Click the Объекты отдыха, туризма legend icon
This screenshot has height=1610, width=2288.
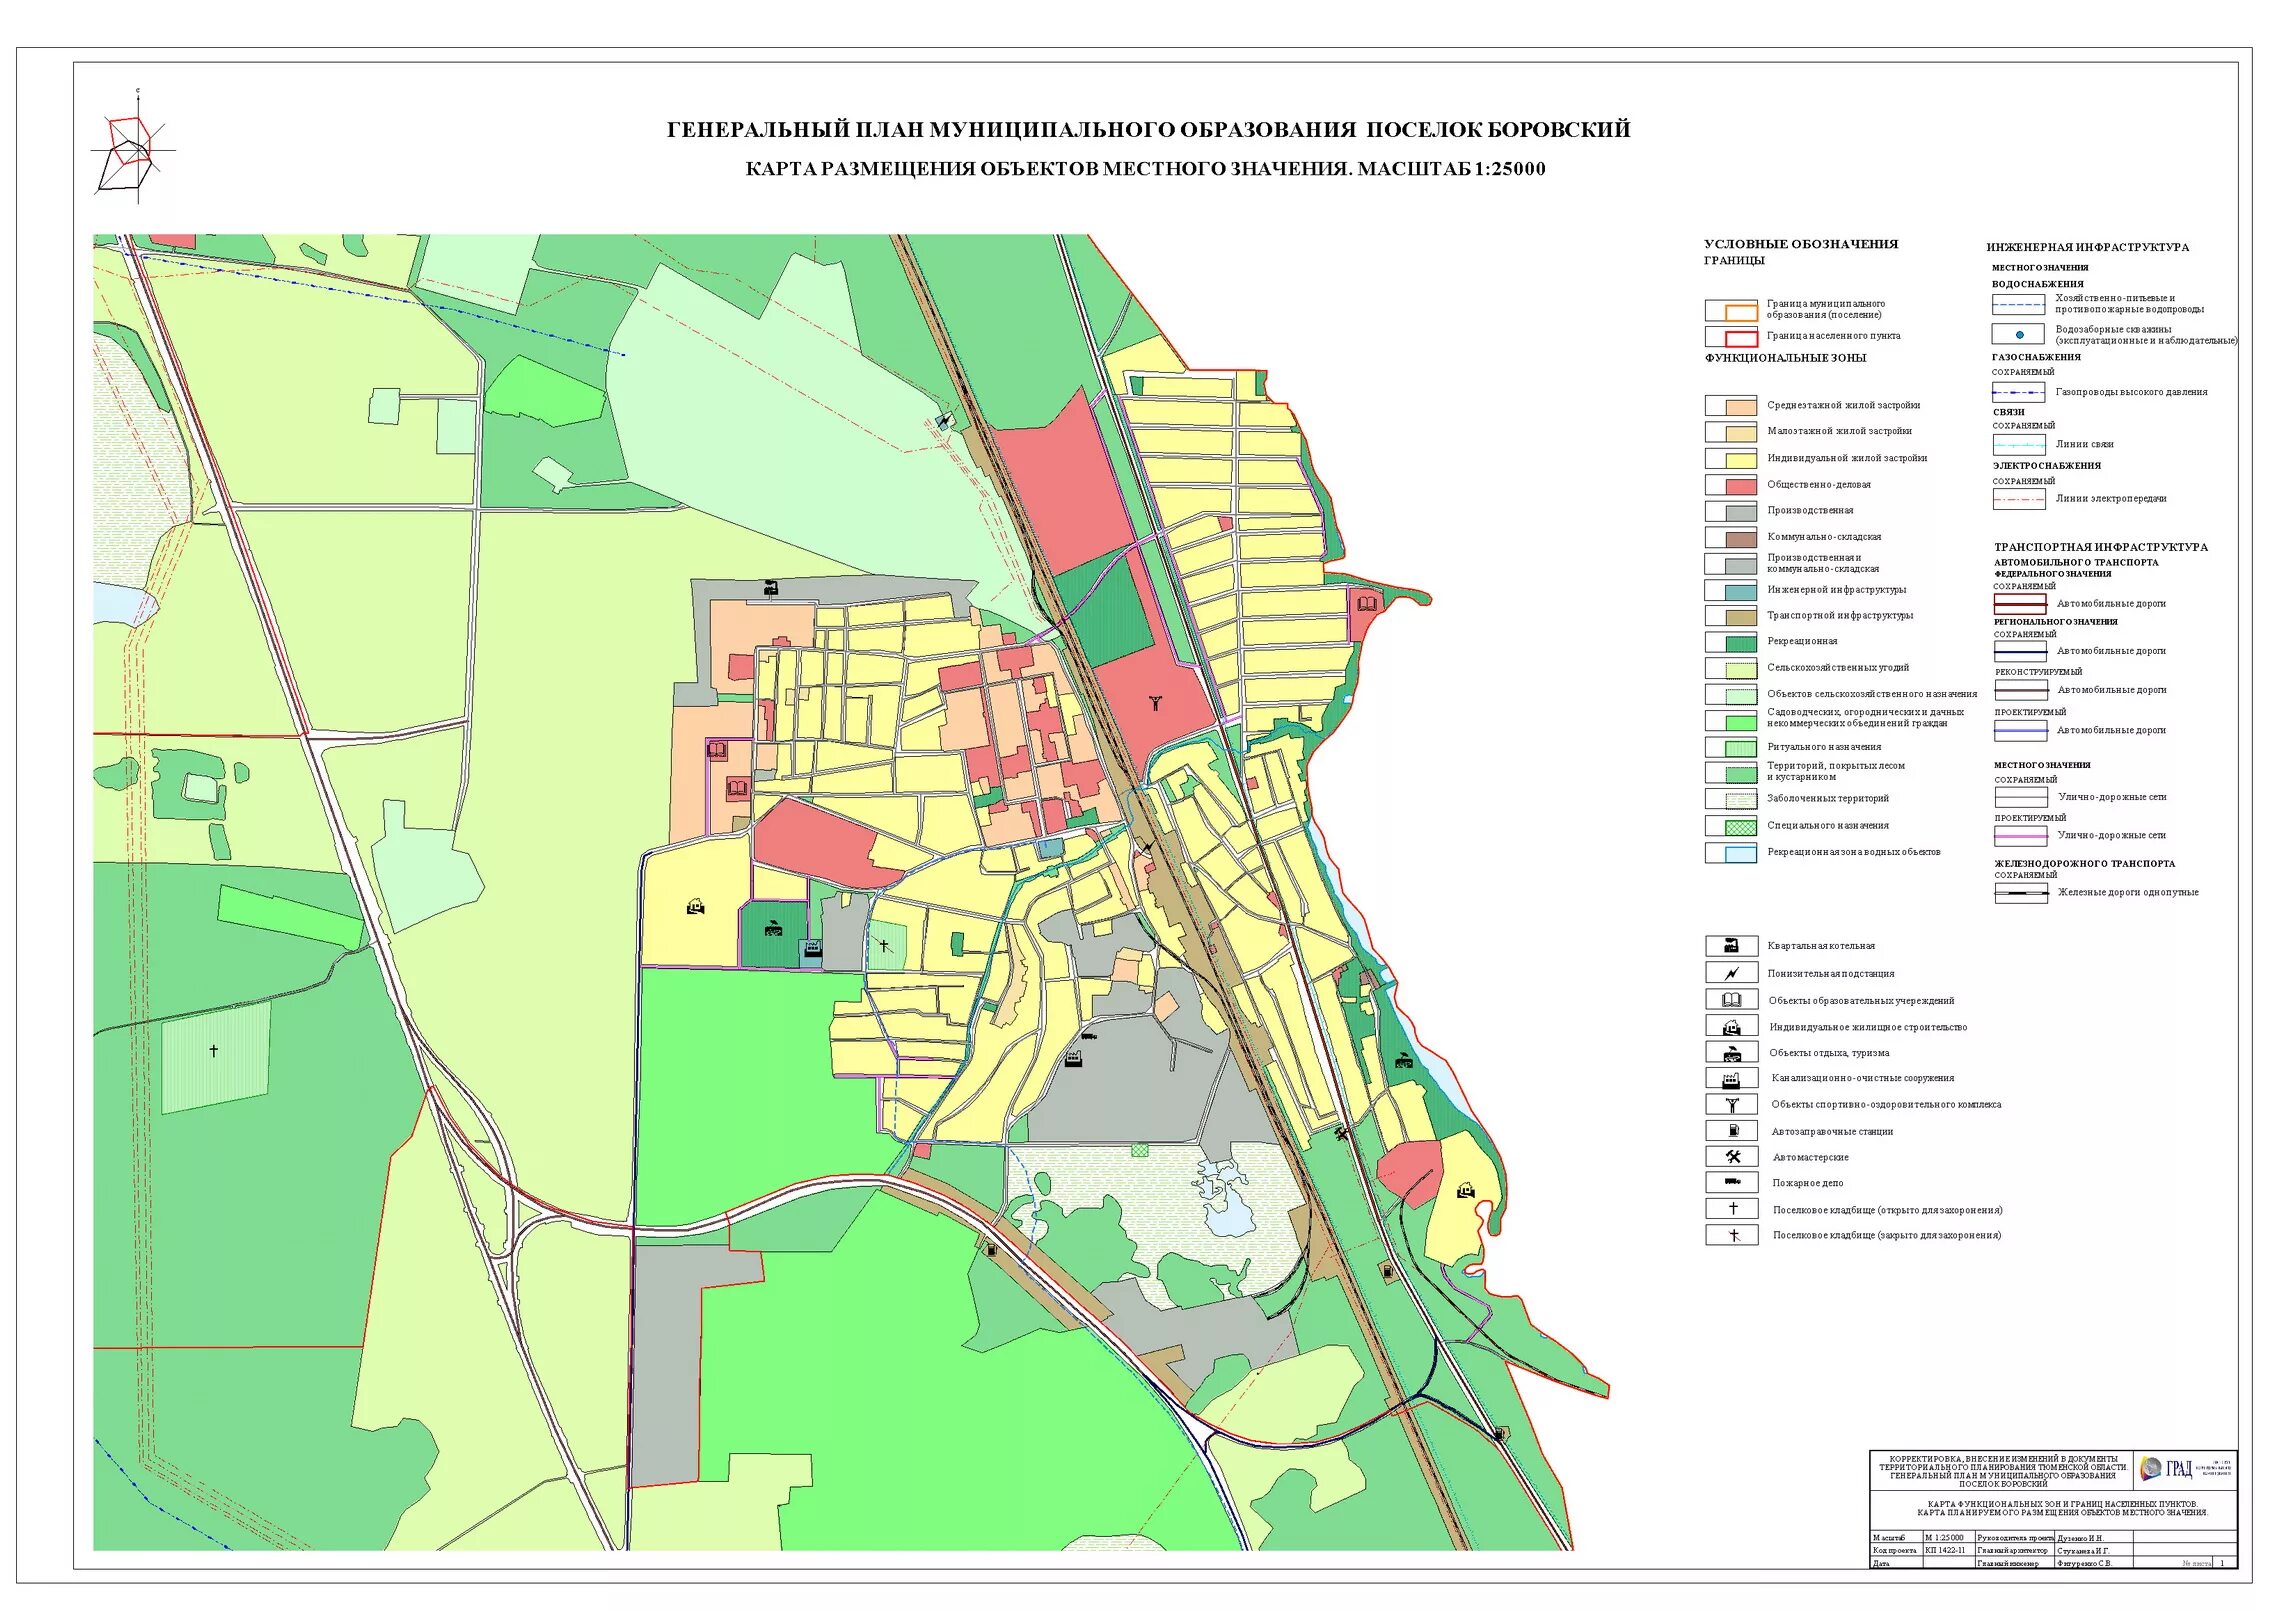[x=1731, y=1053]
